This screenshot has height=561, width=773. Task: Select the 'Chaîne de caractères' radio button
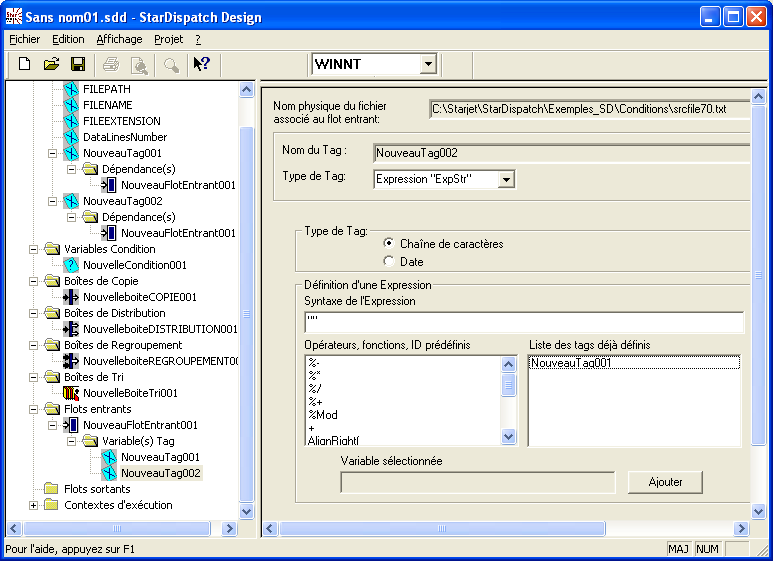point(389,244)
